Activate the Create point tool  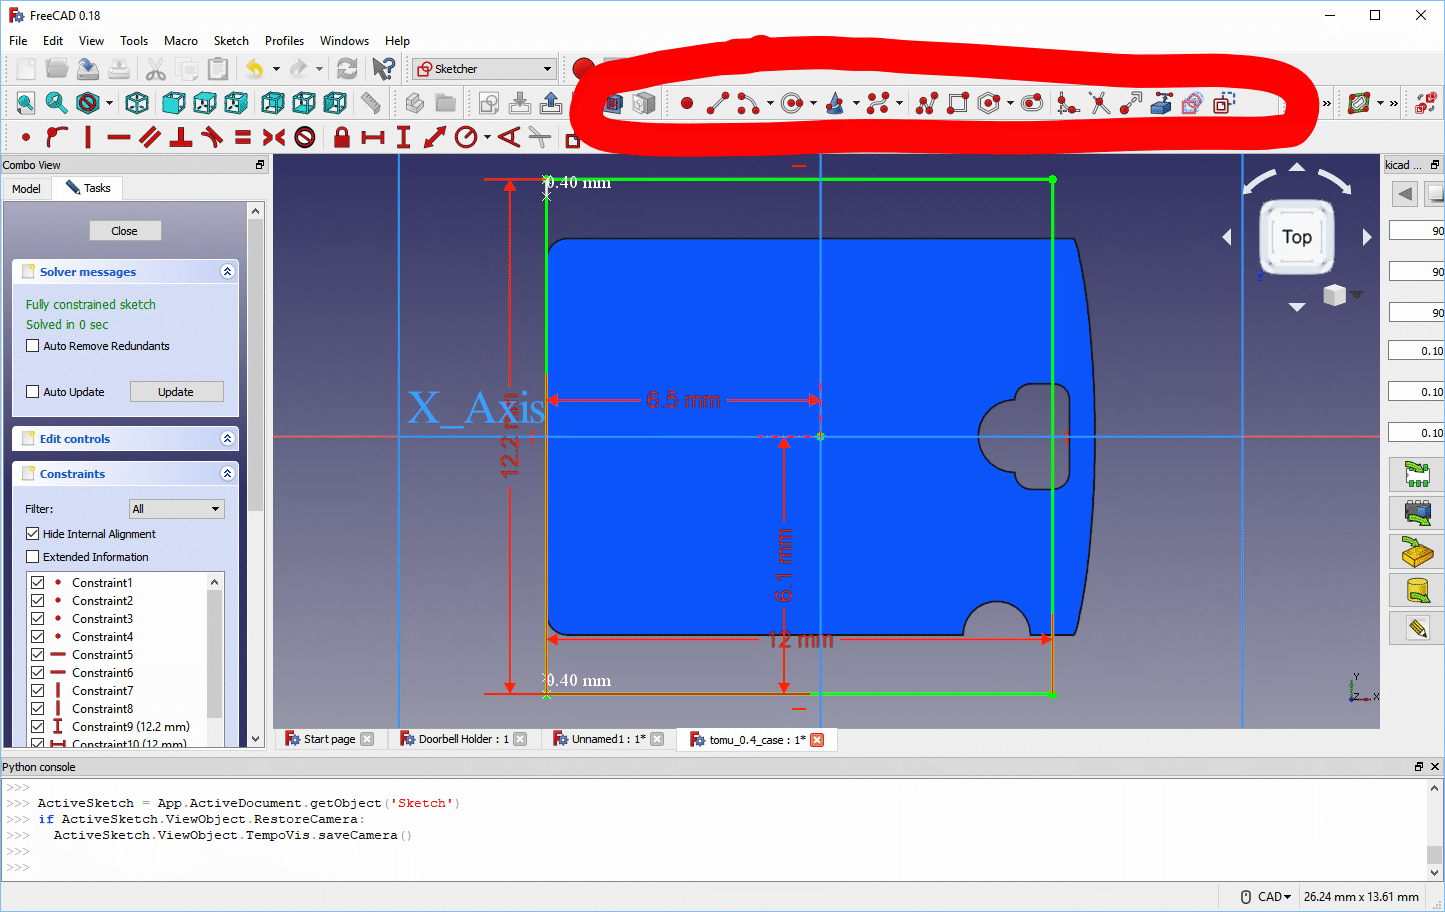click(x=686, y=103)
